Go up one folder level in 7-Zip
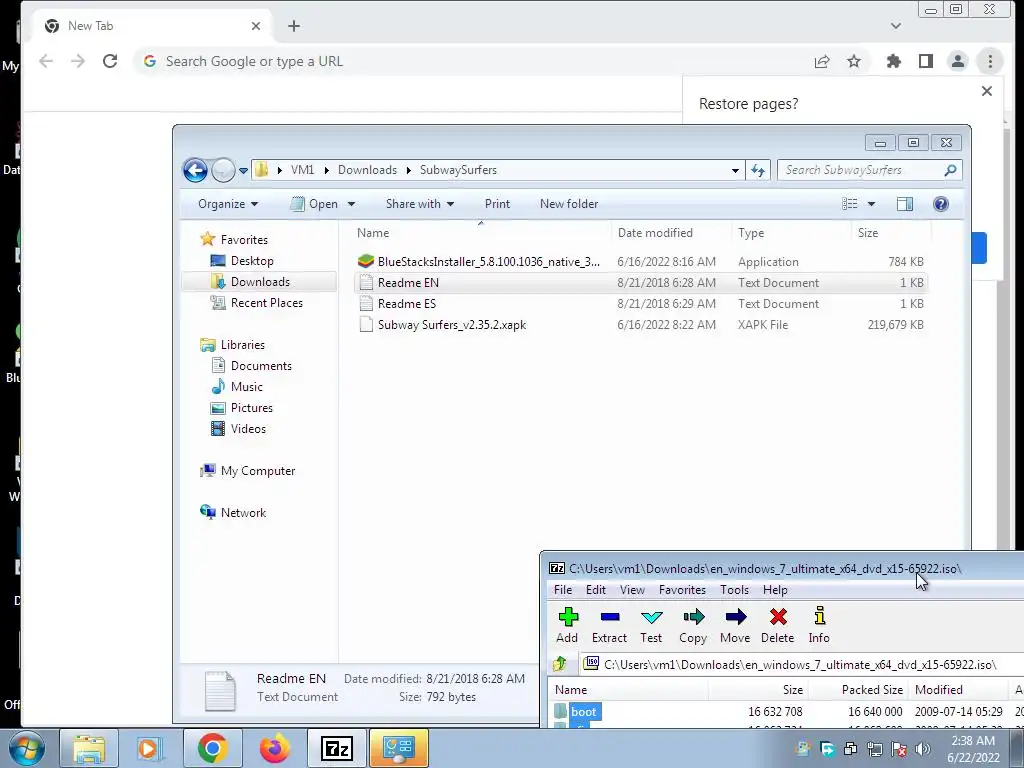This screenshot has width=1024, height=768. click(x=560, y=664)
